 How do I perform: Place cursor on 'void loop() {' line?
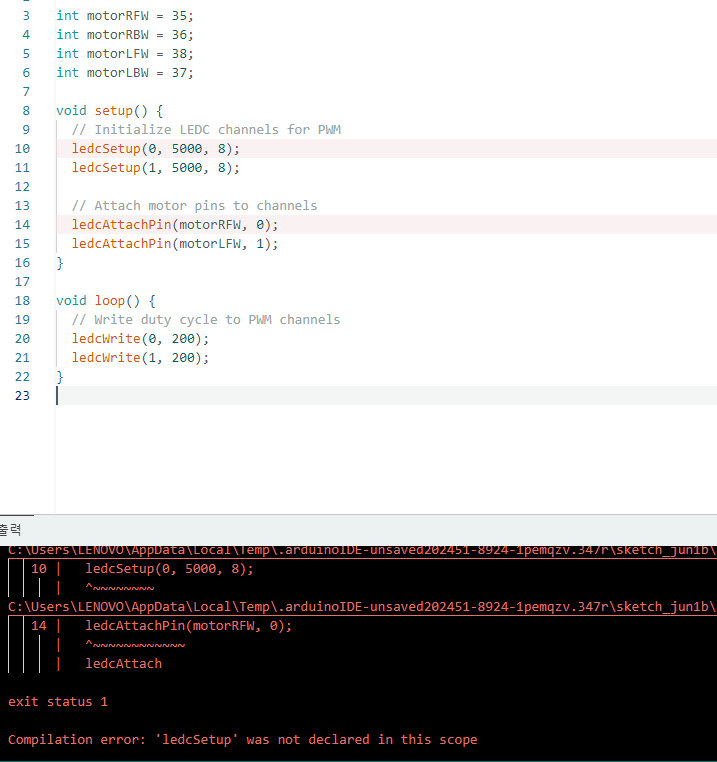[106, 301]
